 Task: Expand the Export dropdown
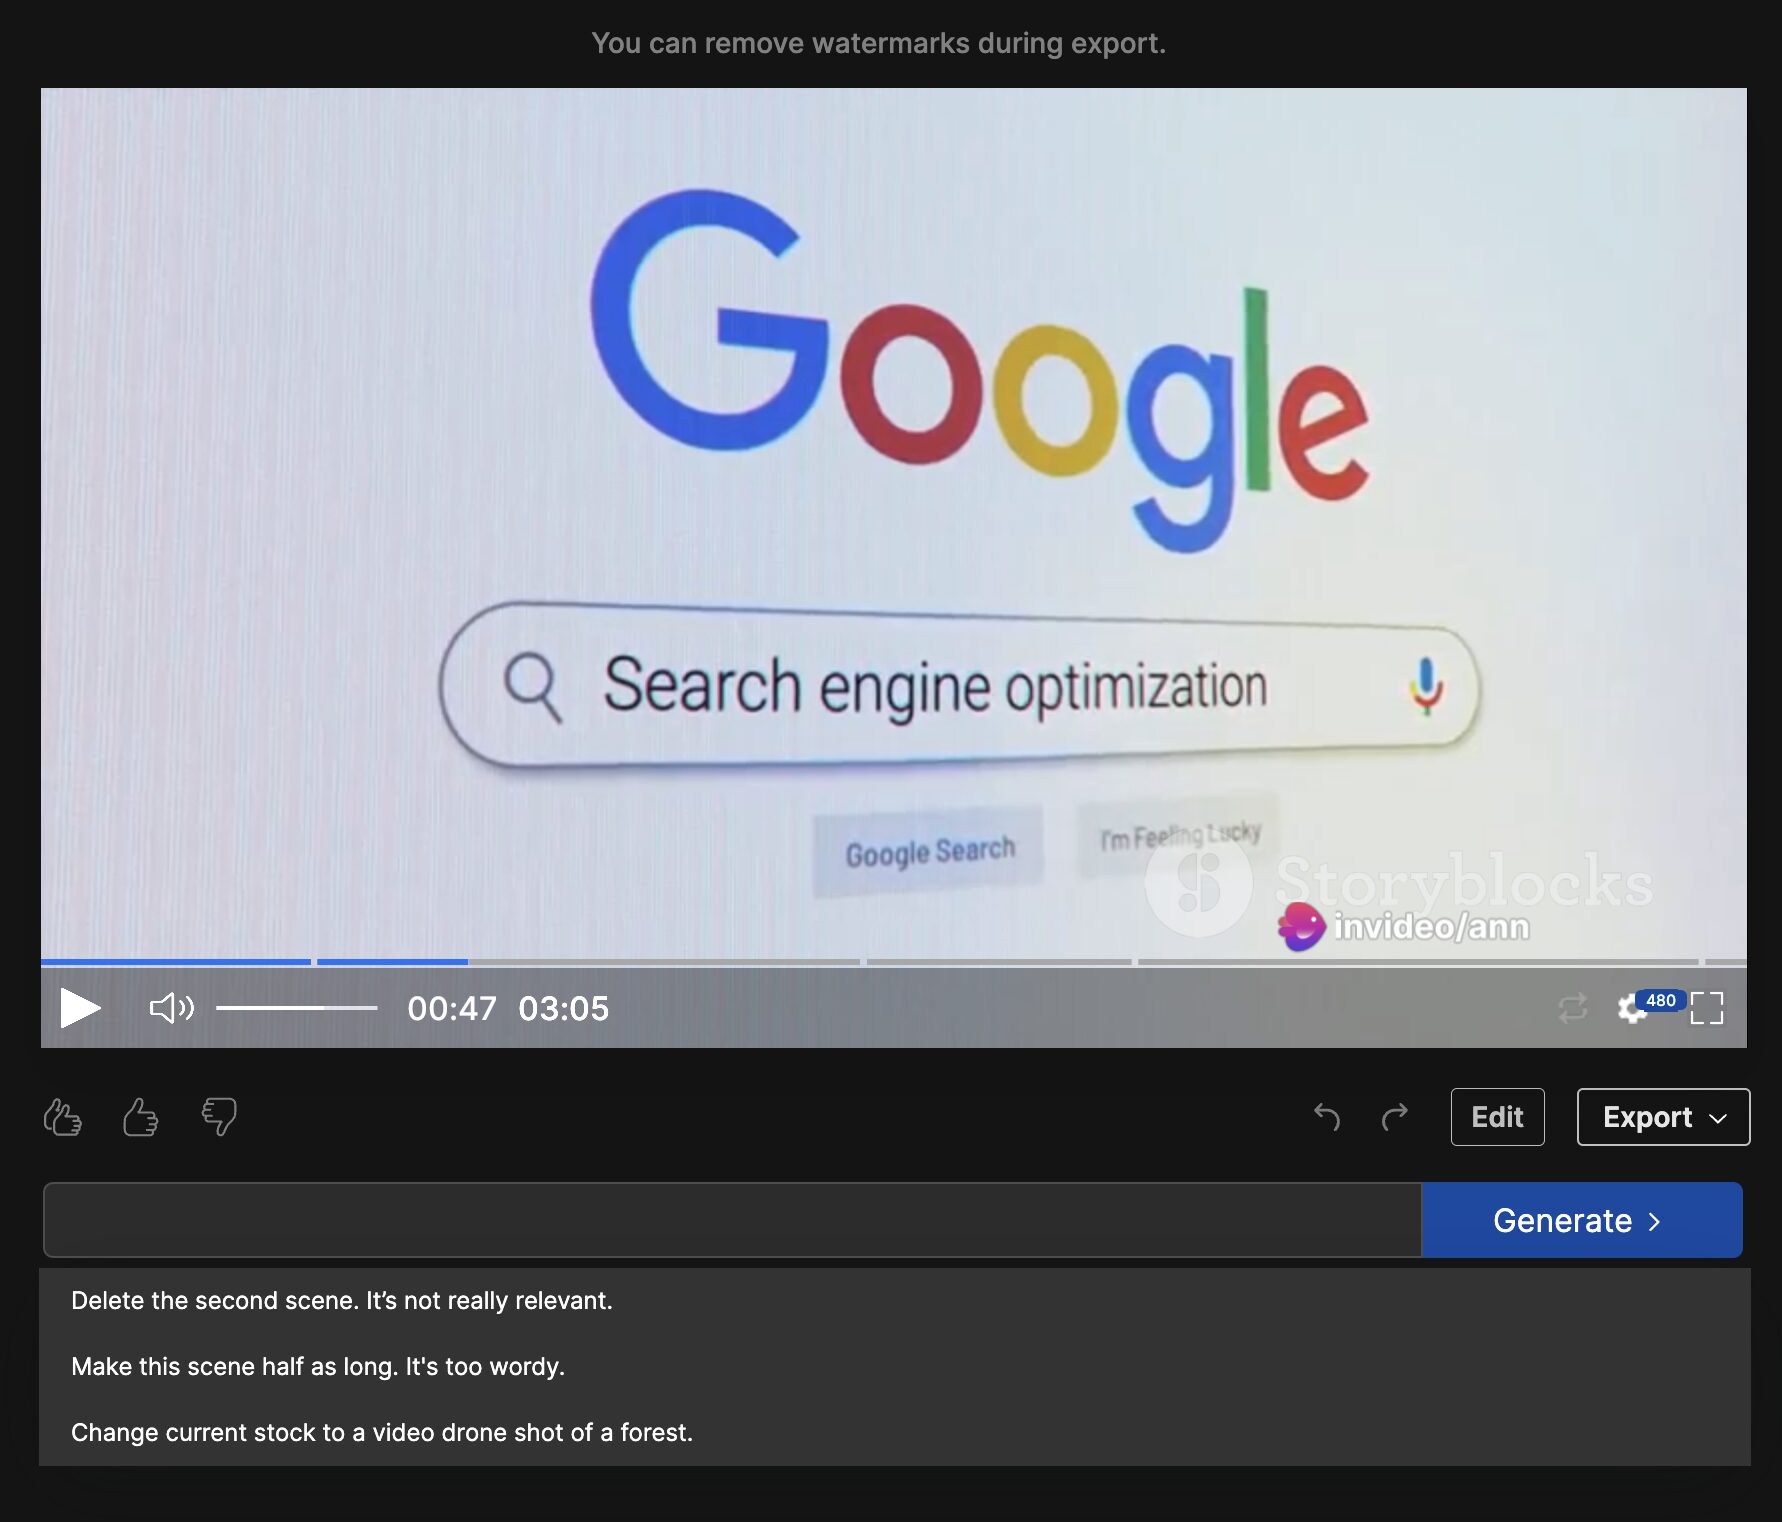tap(1663, 1117)
